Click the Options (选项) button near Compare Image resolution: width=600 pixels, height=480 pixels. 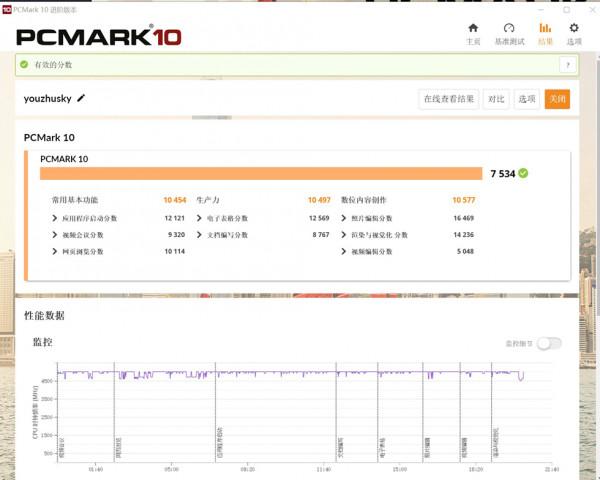coord(527,99)
